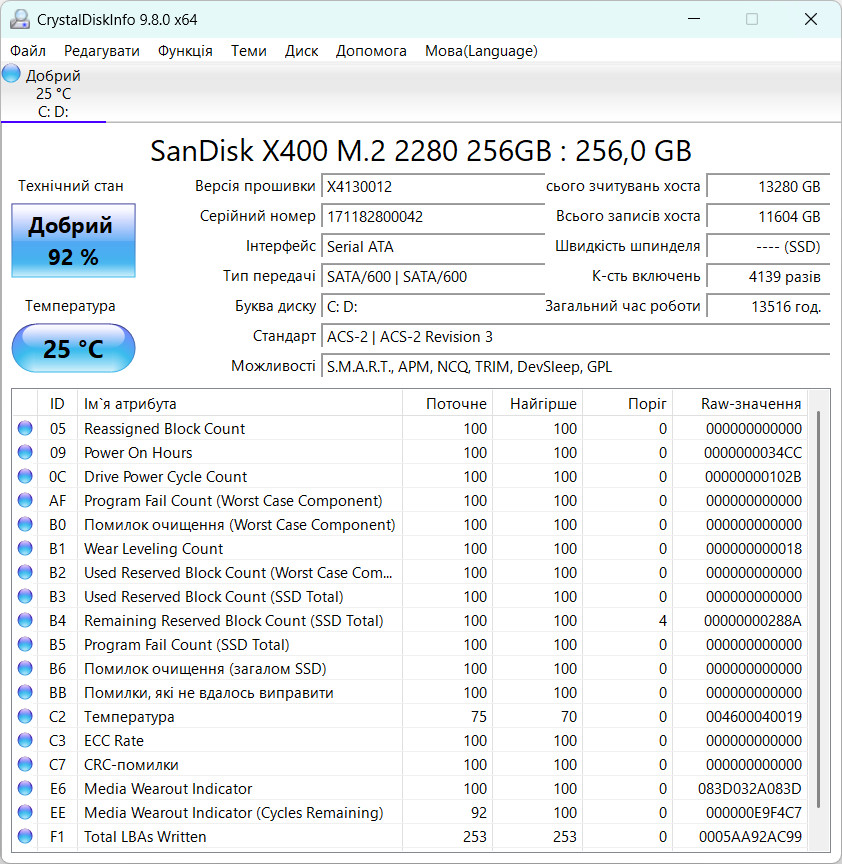
Task: Click status orb for row BB
Action: [25, 692]
